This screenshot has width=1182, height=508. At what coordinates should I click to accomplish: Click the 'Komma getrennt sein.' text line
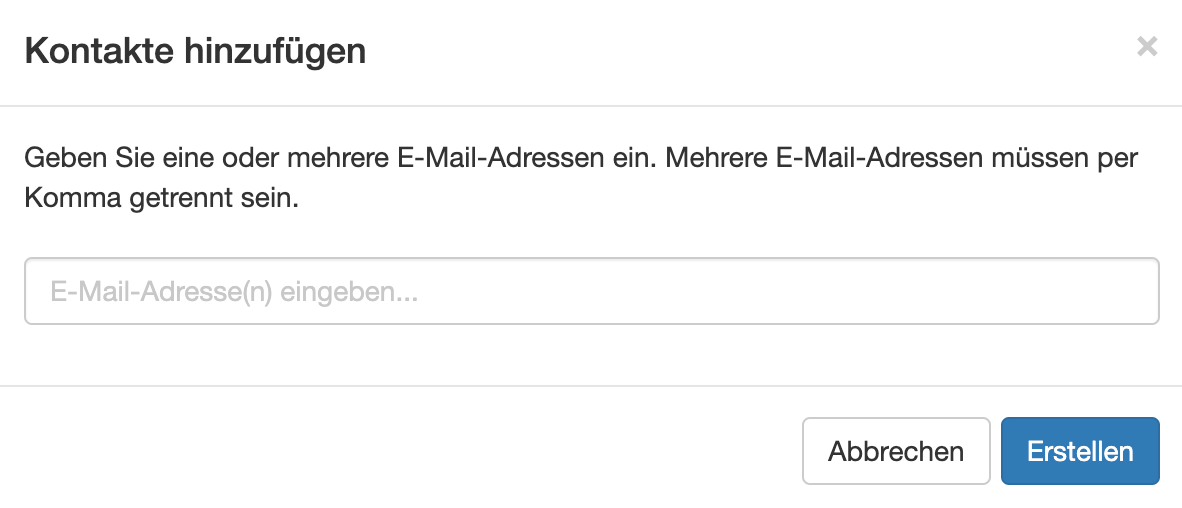(162, 198)
